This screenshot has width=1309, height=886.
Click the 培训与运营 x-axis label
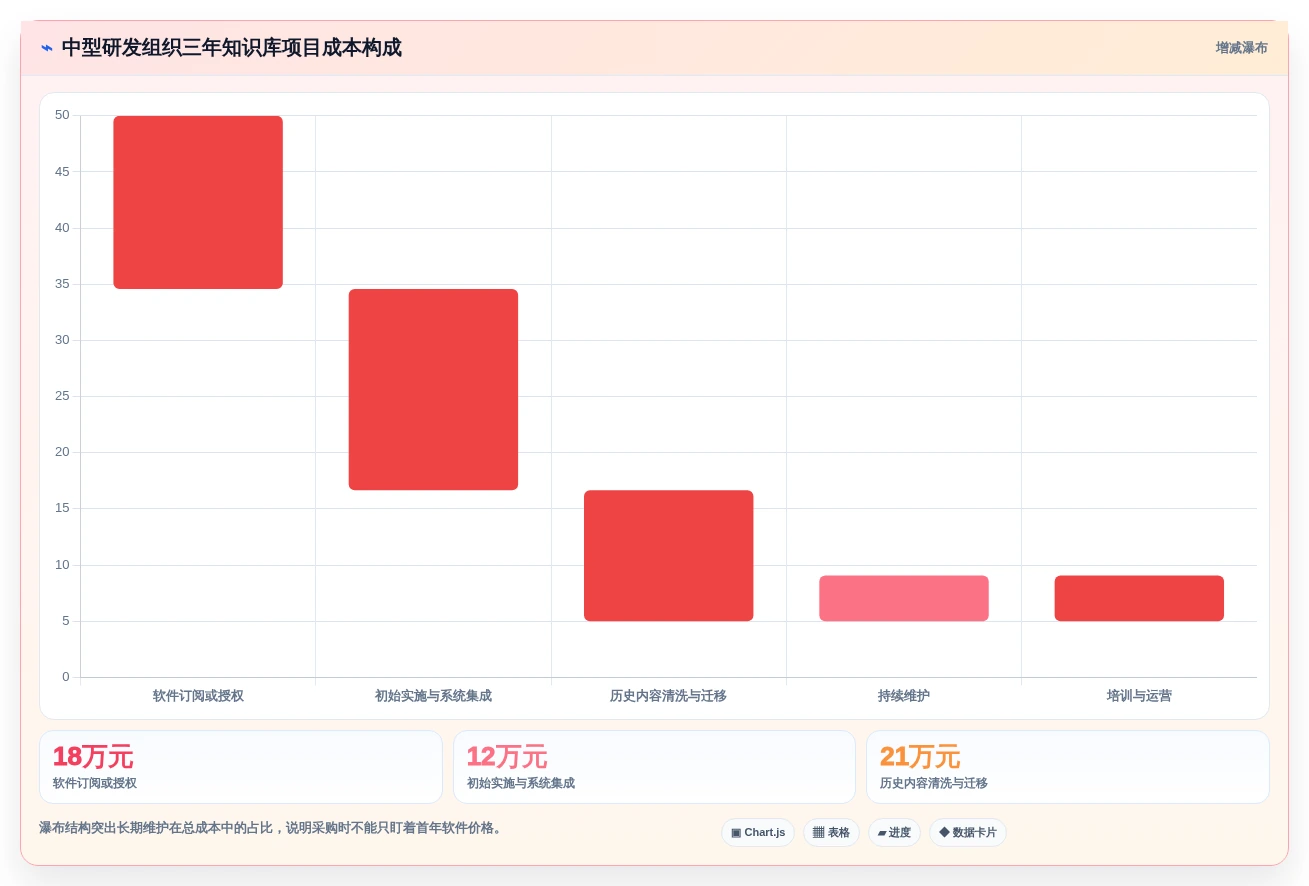click(x=1139, y=696)
